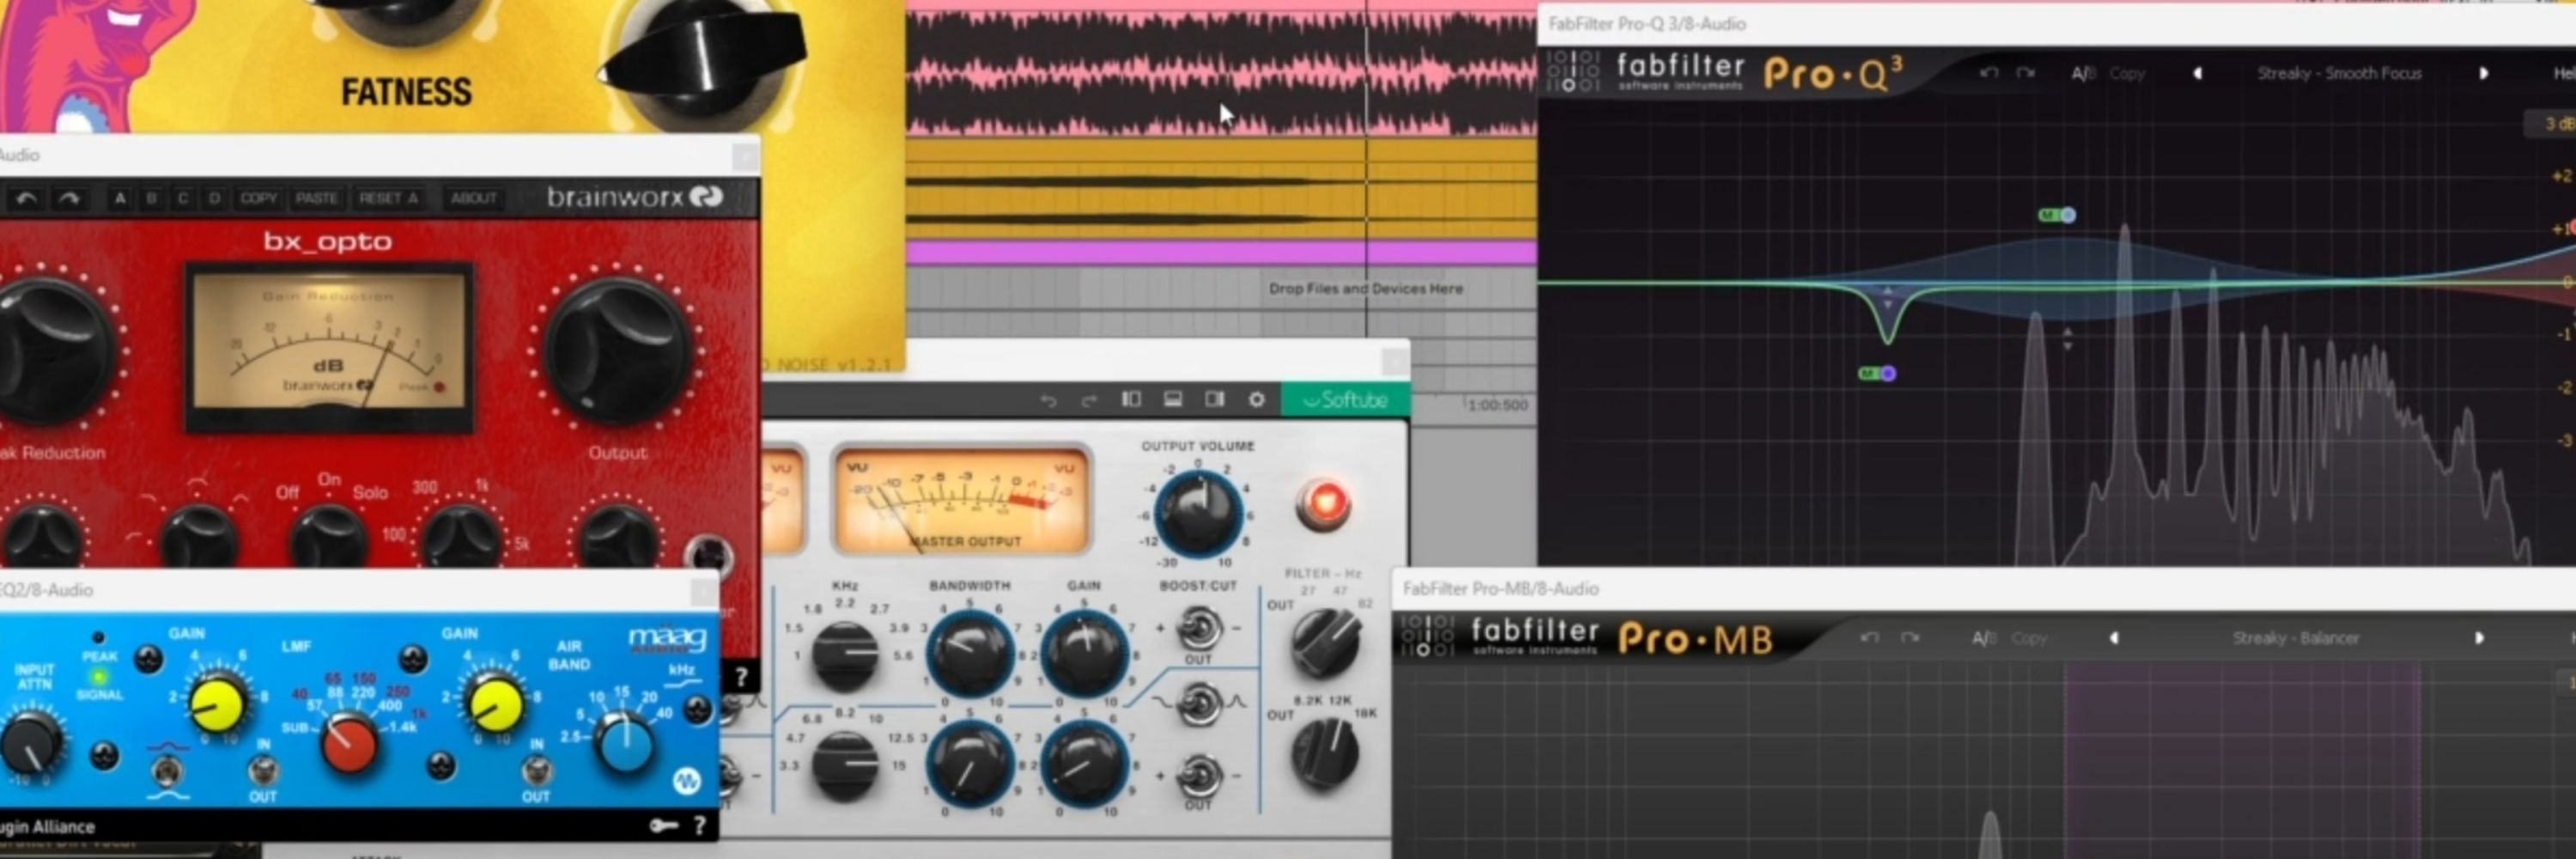Select bx_opto preset slot C
2576x859 pixels.
tap(183, 198)
